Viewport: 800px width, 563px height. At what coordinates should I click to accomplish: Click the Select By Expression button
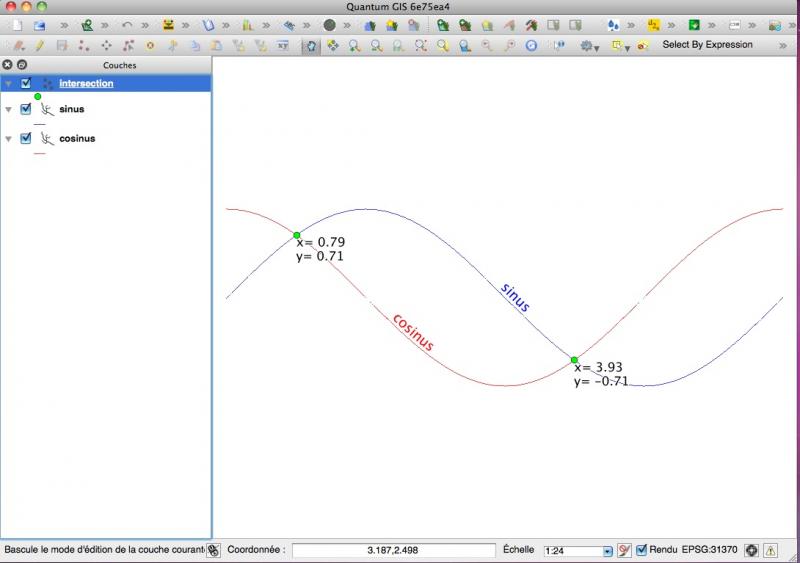pyautogui.click(x=707, y=45)
